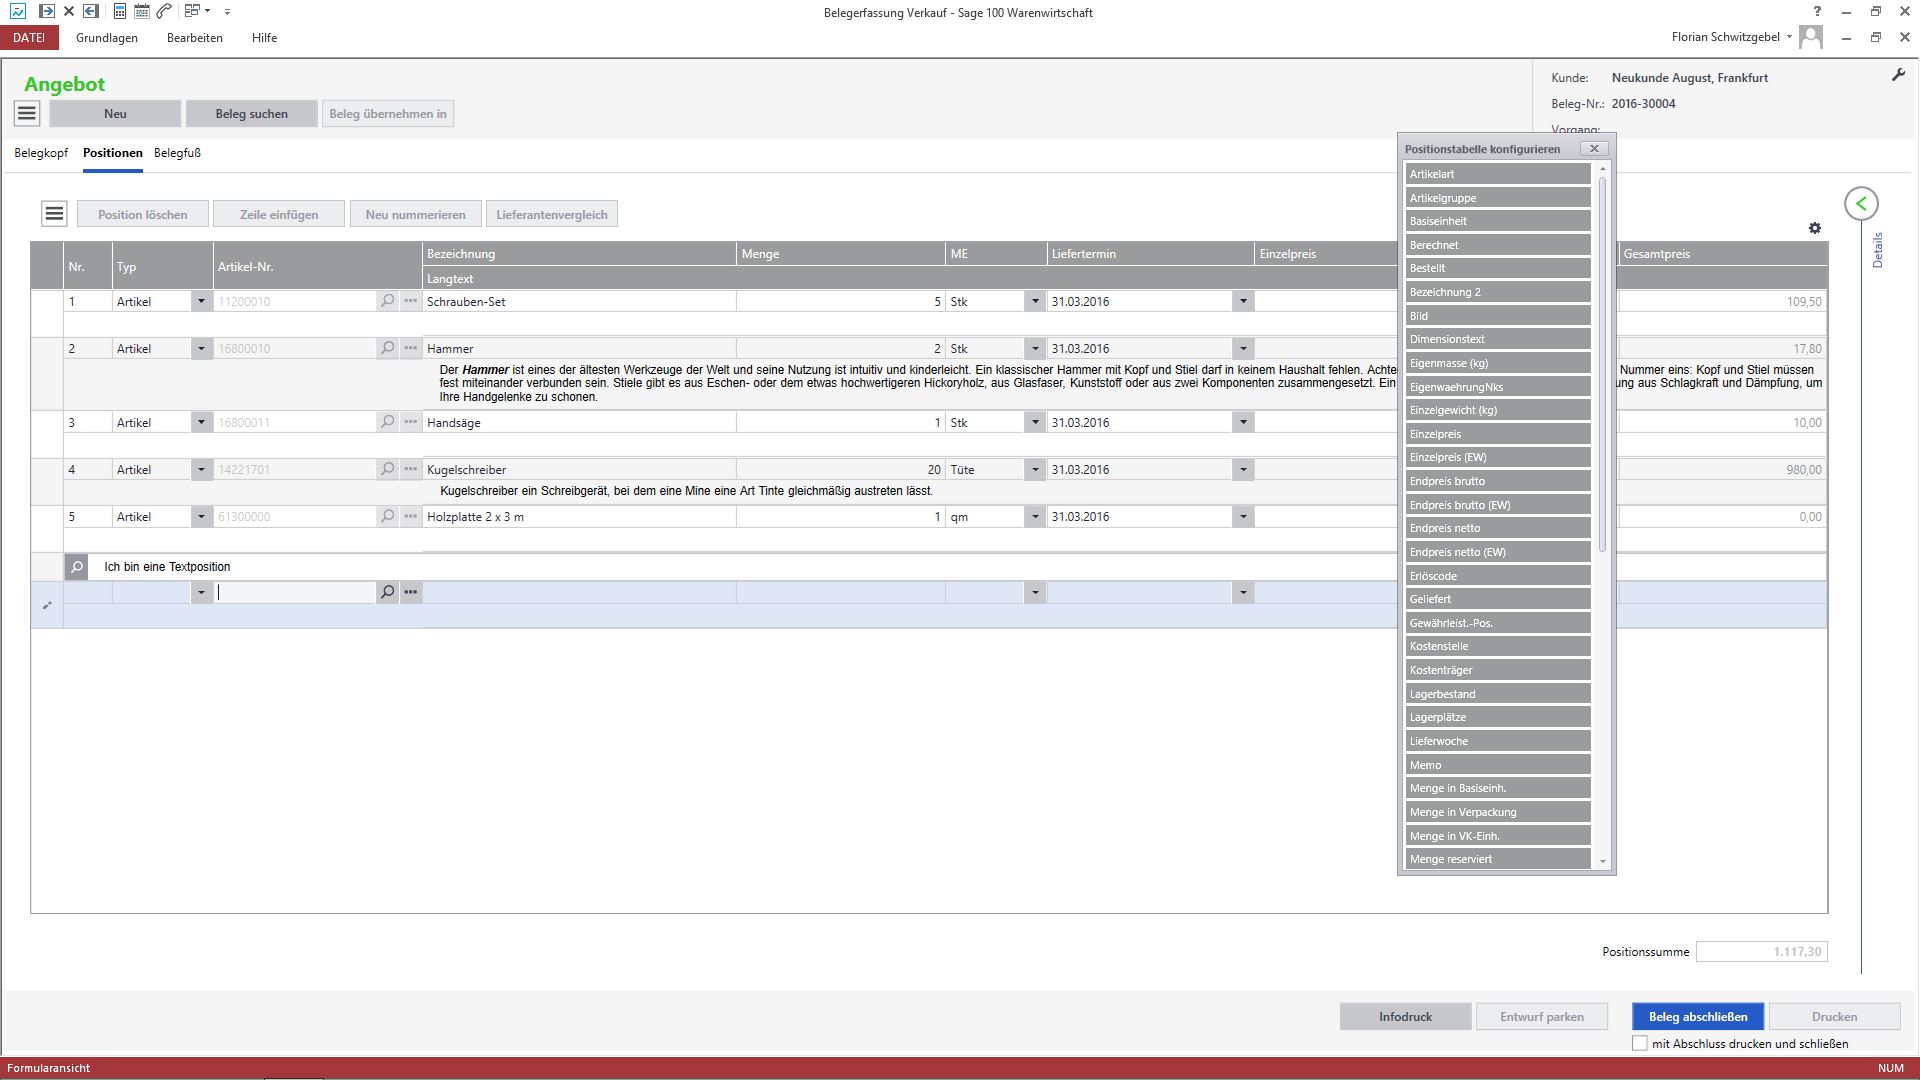Open the Grundlagen menu
Viewport: 1920px width, 1080px height.
click(x=107, y=38)
